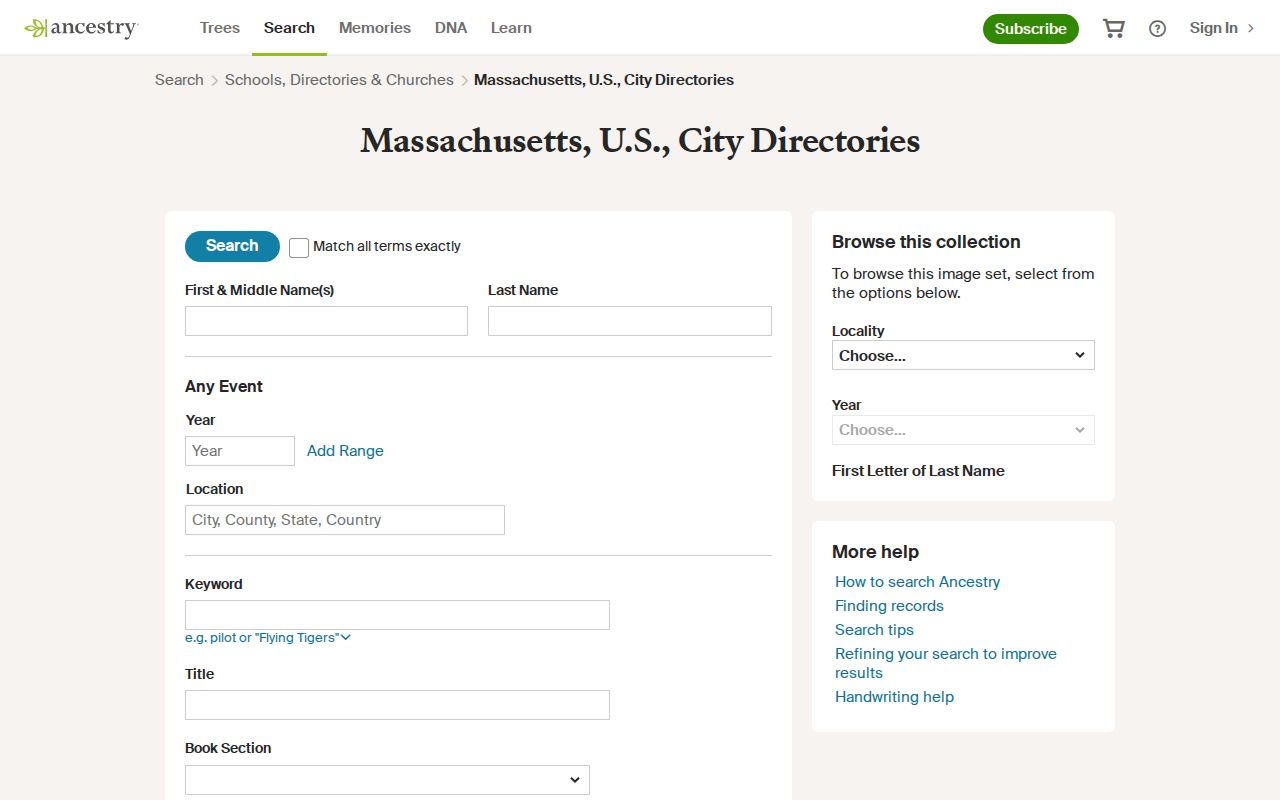Open Refining your search to improve results
The width and height of the screenshot is (1280, 800).
946,663
